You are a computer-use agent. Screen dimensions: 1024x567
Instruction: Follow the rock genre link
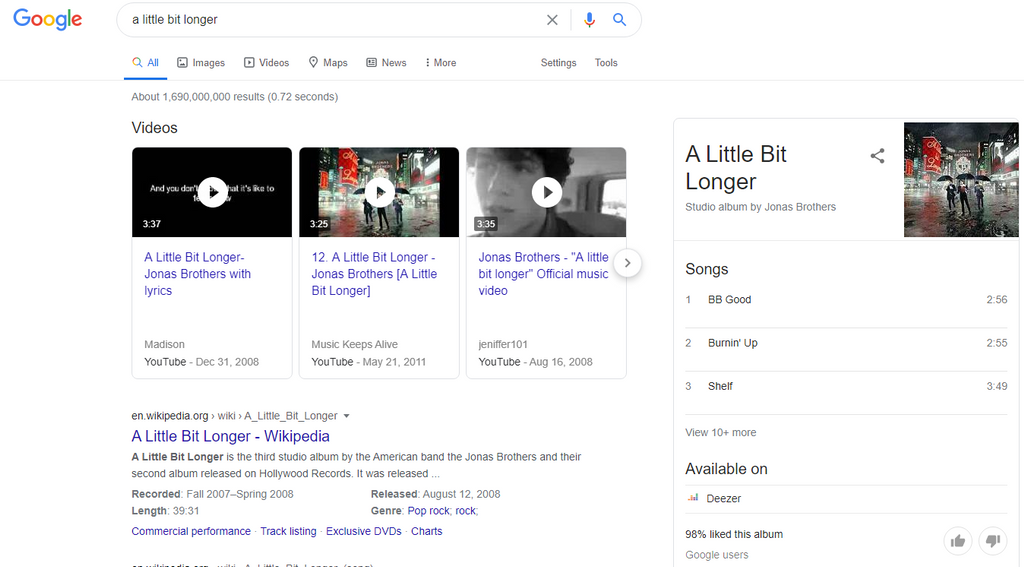[466, 511]
